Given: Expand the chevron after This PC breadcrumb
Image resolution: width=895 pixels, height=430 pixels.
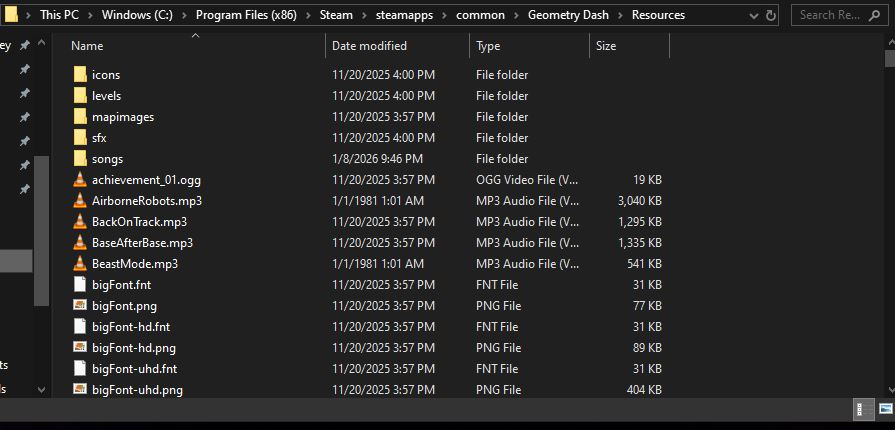Looking at the screenshot, I should click(x=92, y=15).
